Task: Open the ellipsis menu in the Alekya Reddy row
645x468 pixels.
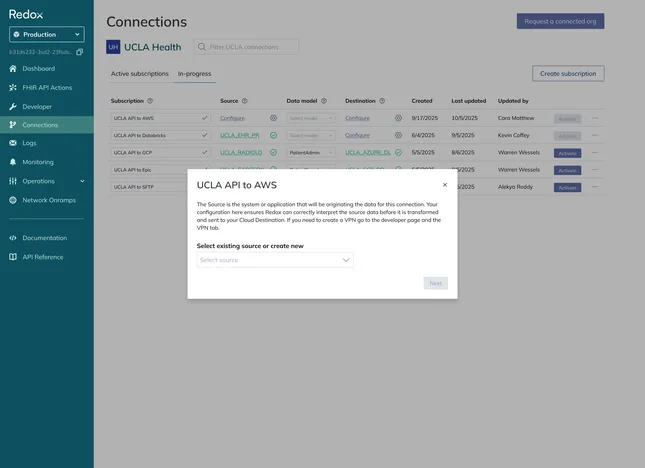Action: point(595,187)
